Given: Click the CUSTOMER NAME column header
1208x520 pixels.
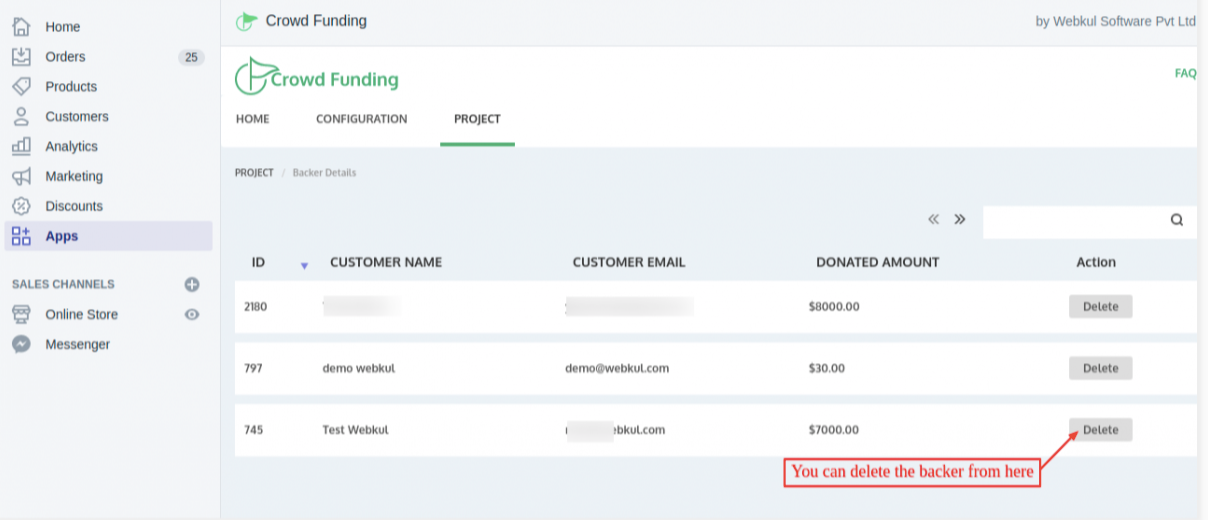Looking at the screenshot, I should point(386,262).
